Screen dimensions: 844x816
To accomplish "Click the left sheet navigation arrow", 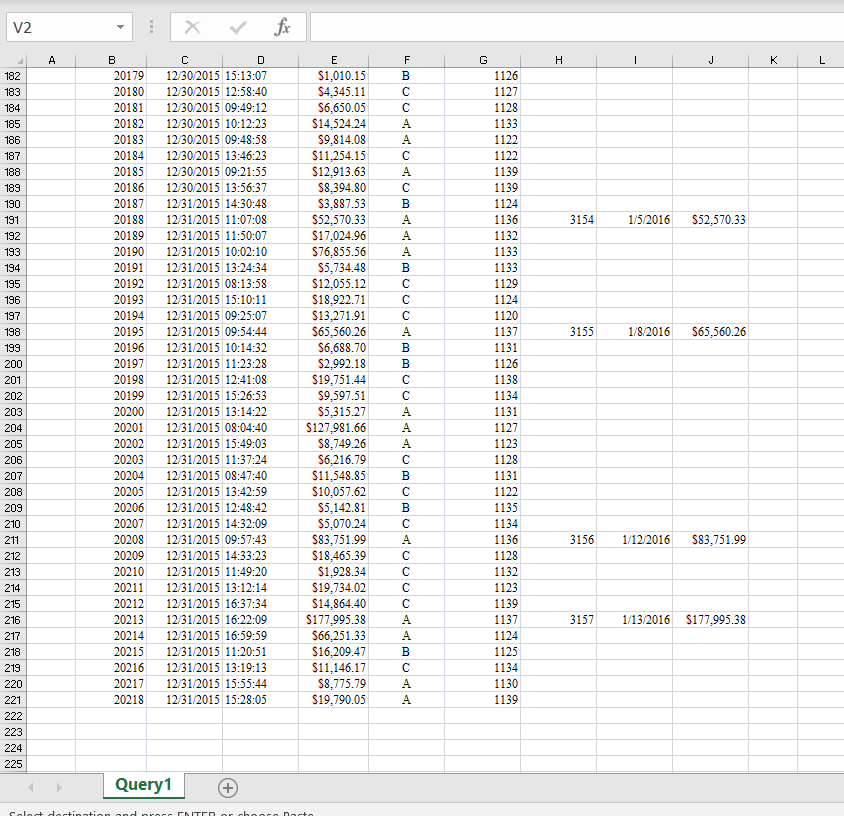I will pos(30,788).
